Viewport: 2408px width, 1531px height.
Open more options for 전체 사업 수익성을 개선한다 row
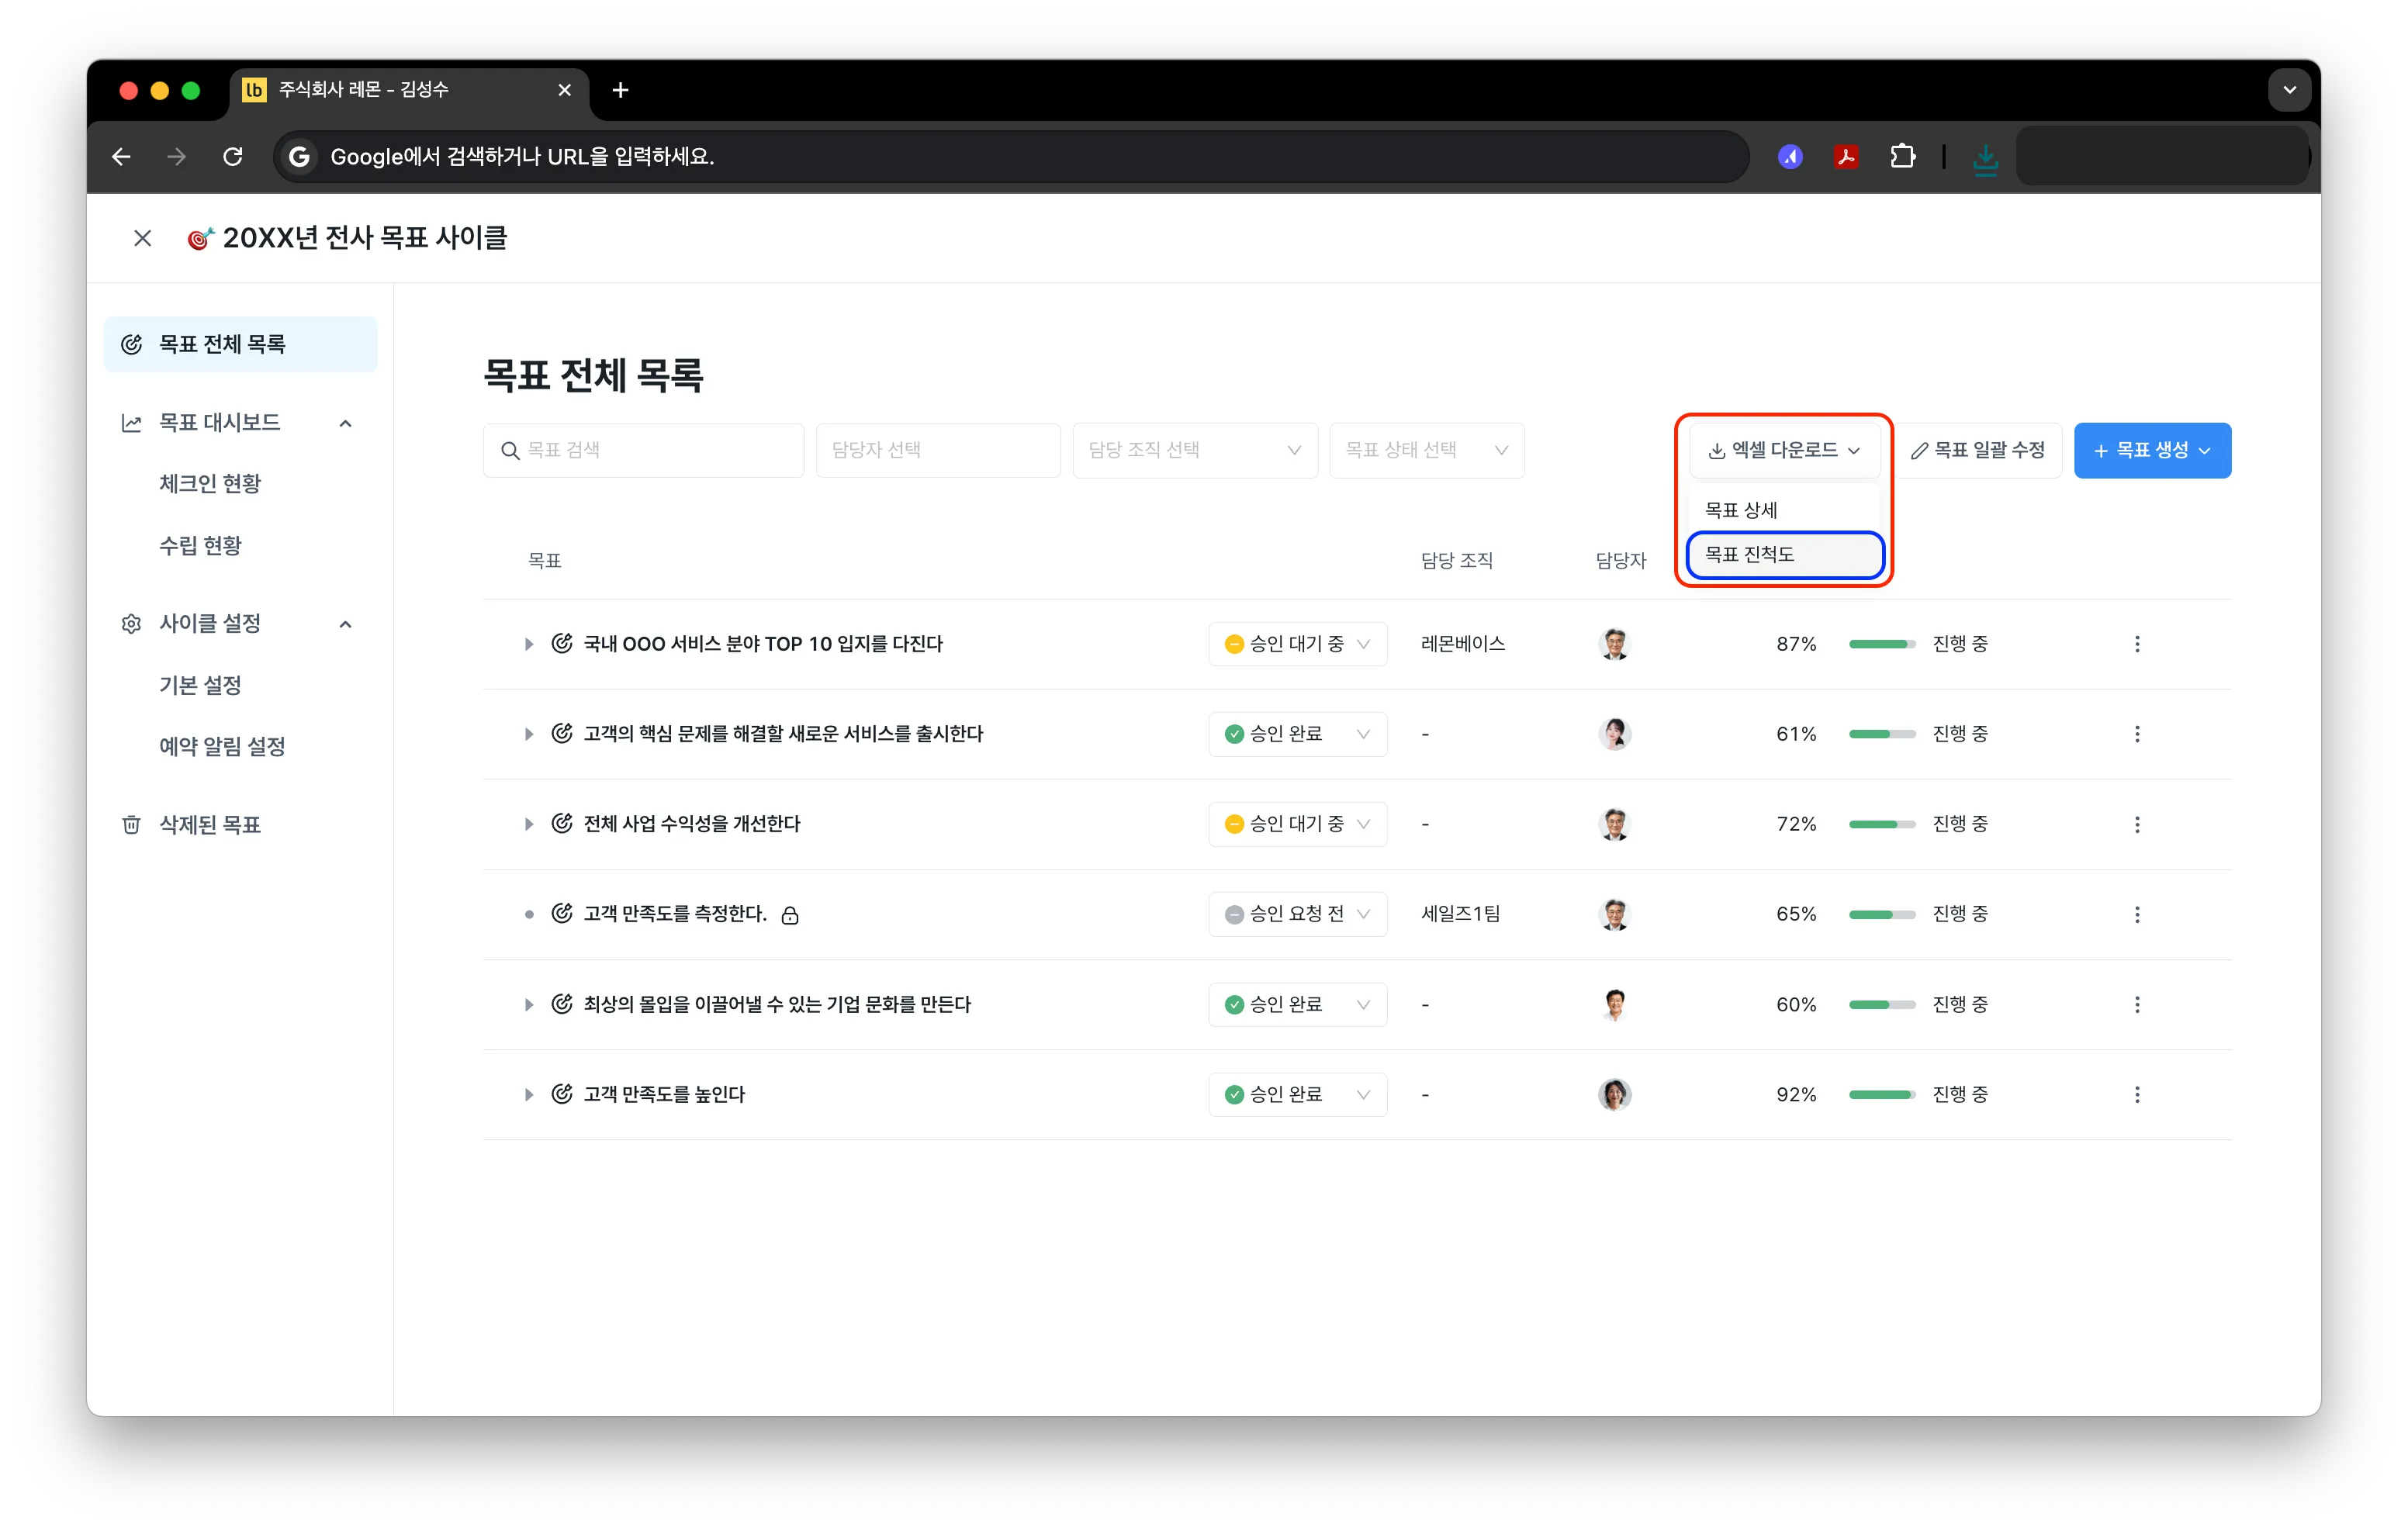click(2137, 824)
